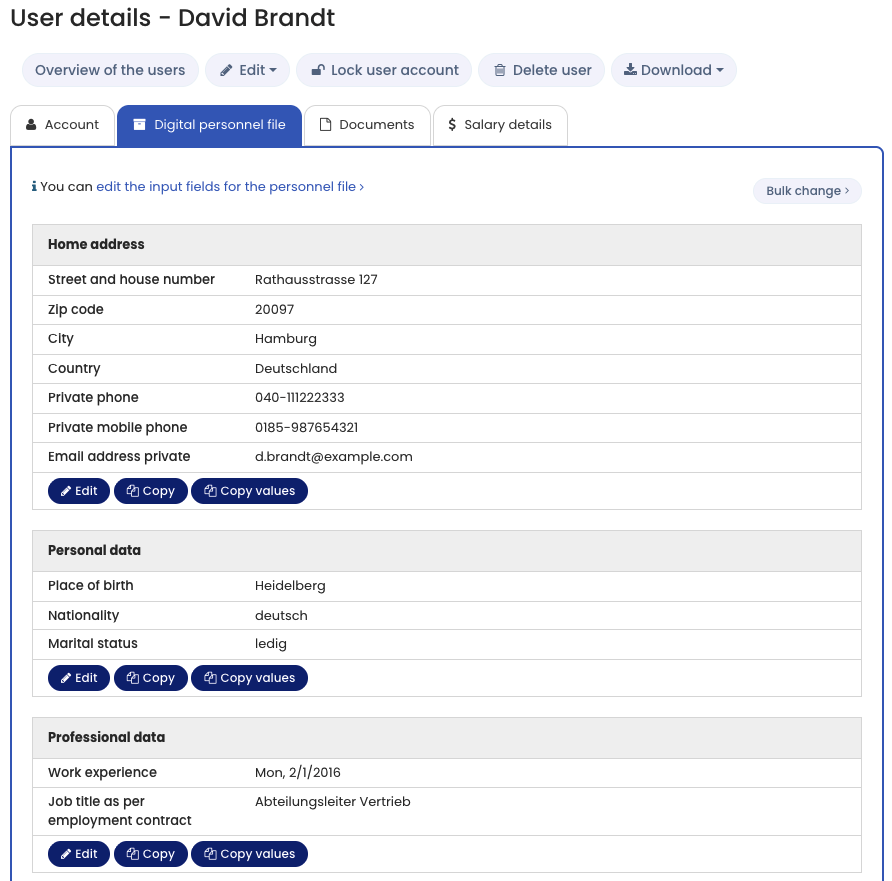
Task: Click the Bulk change button
Action: (806, 191)
